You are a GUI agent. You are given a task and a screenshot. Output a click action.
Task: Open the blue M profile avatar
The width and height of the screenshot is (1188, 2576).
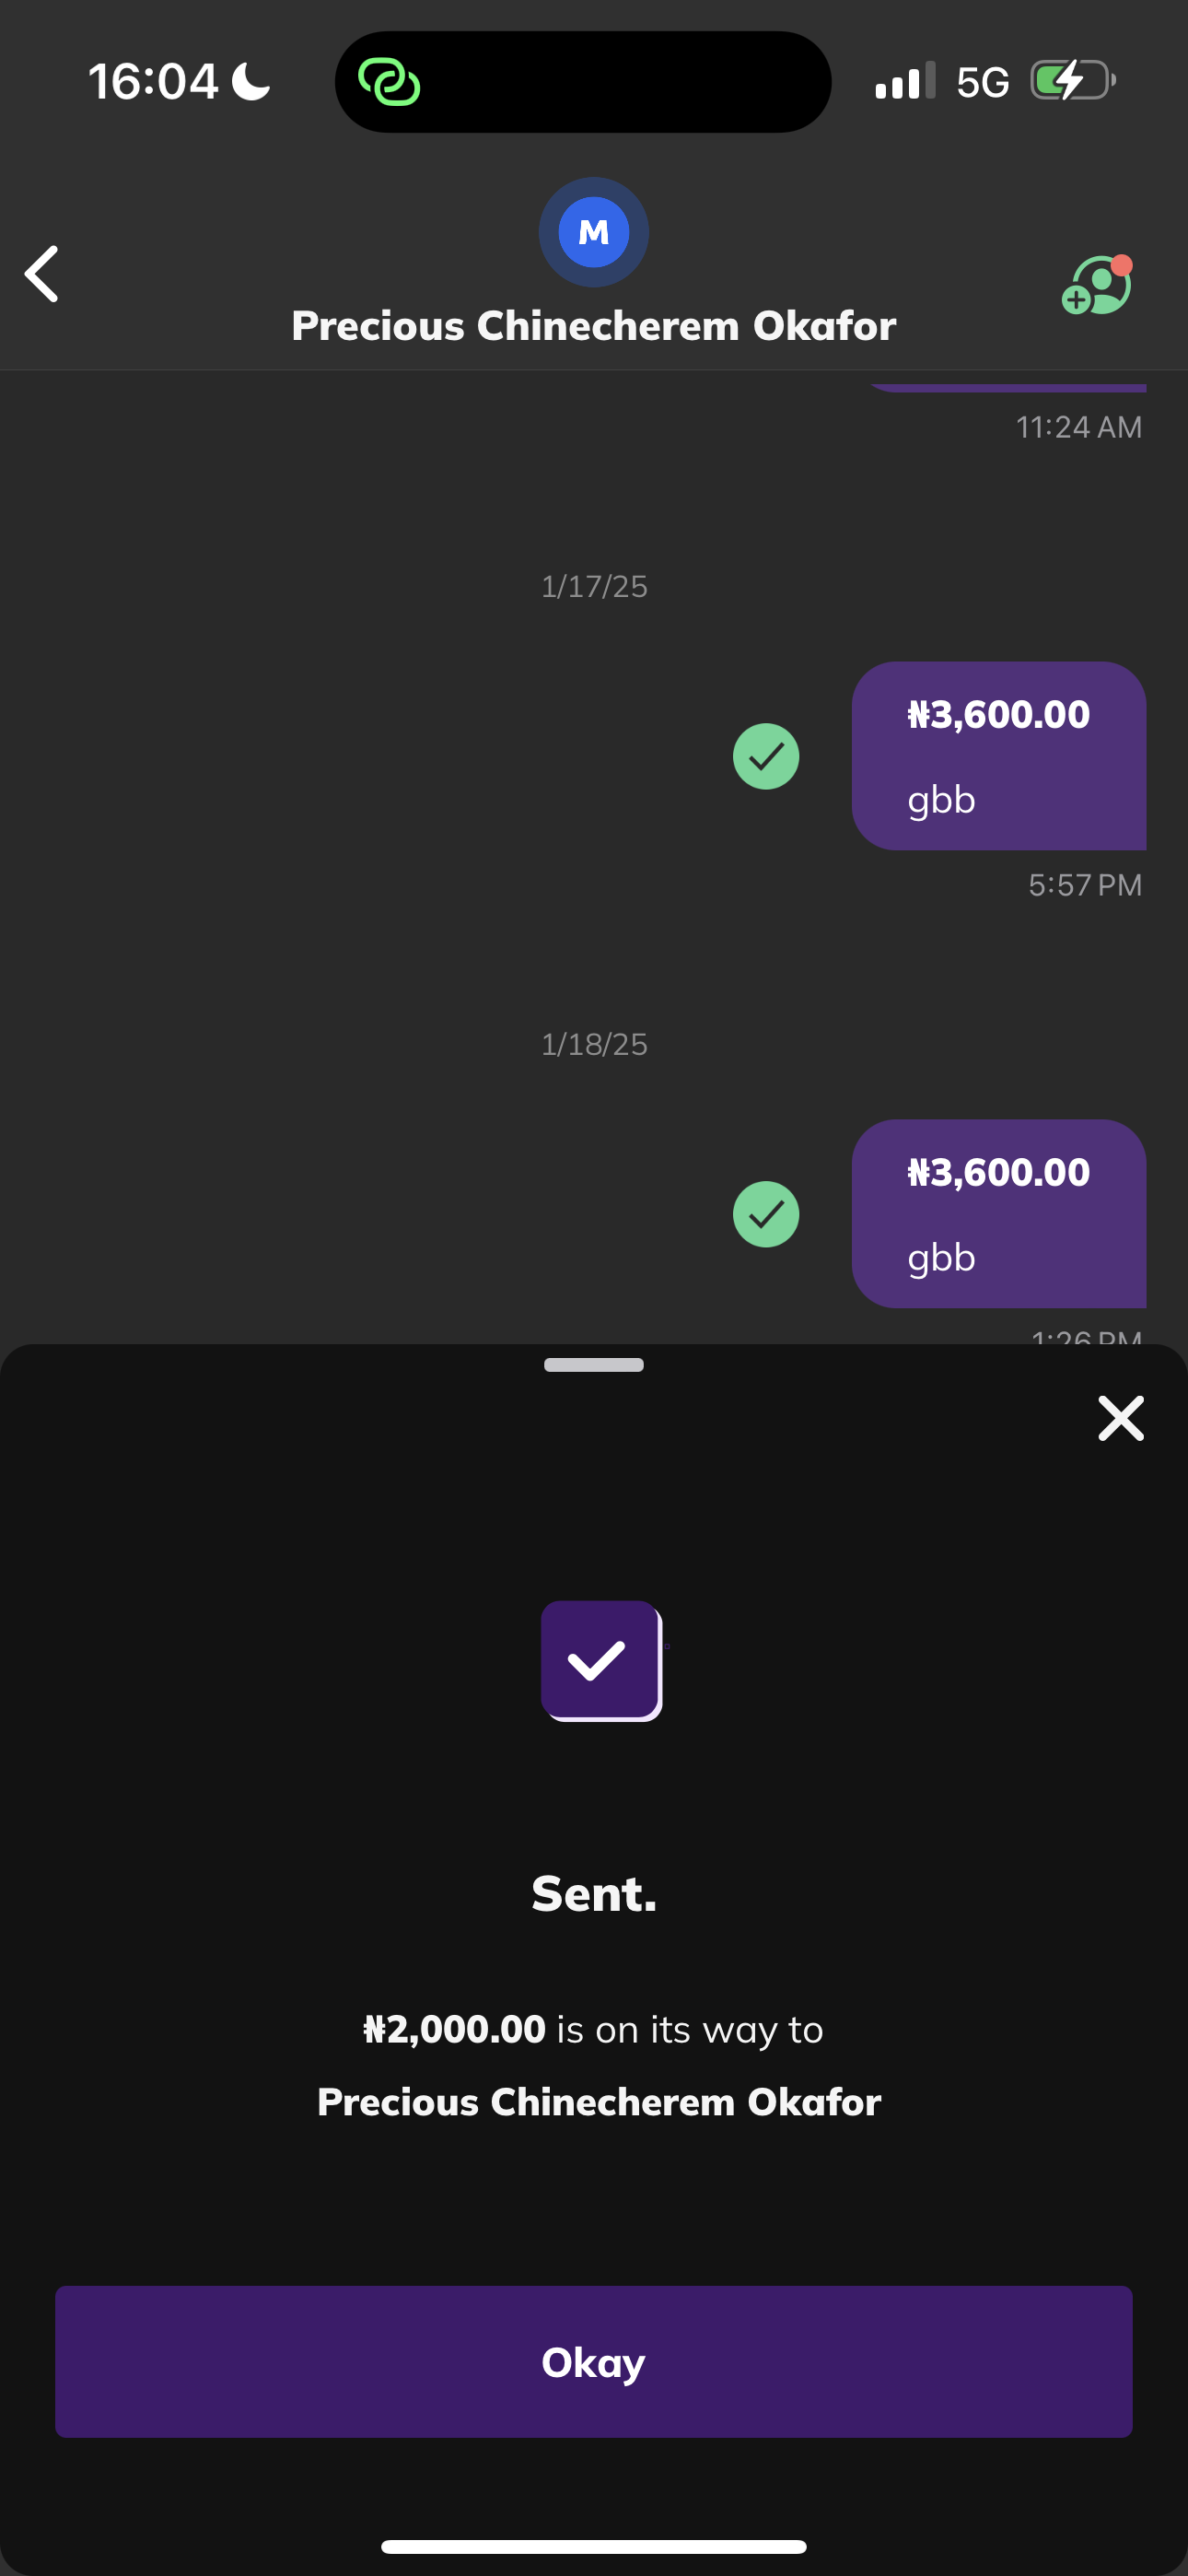[594, 232]
